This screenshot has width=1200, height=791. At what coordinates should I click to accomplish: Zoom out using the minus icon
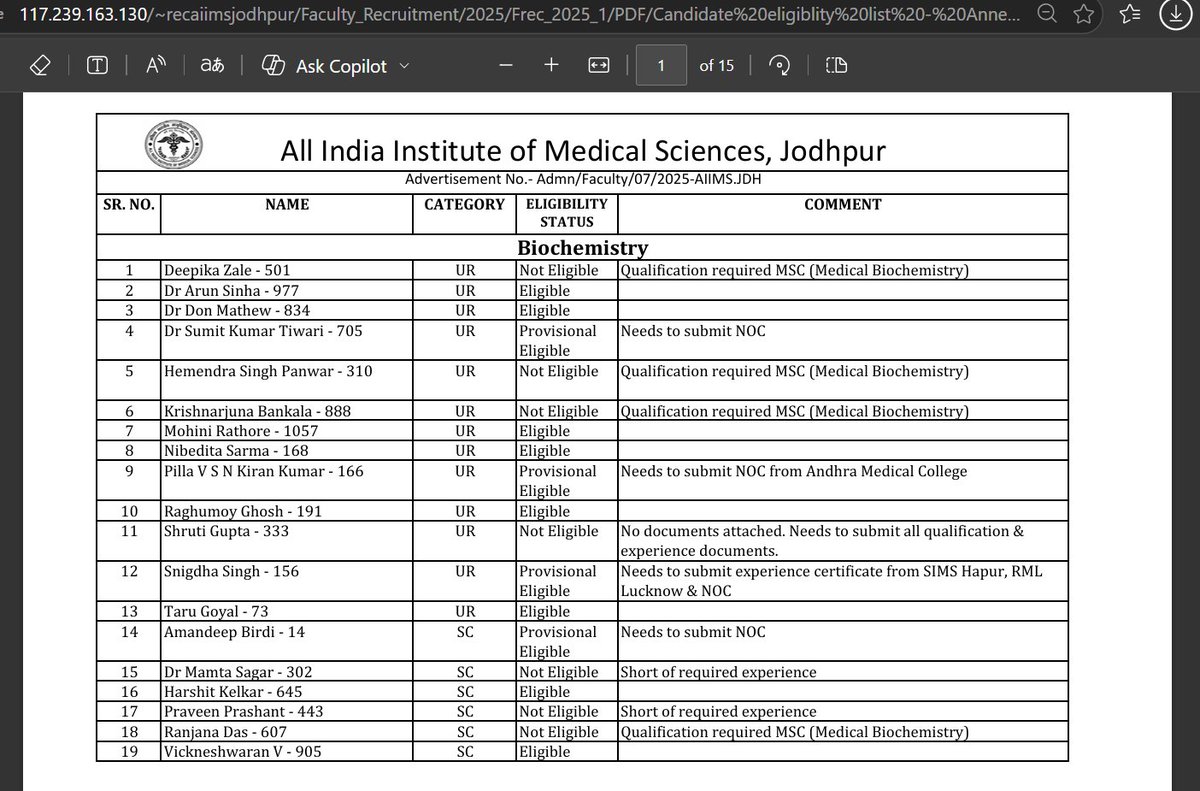[x=506, y=66]
